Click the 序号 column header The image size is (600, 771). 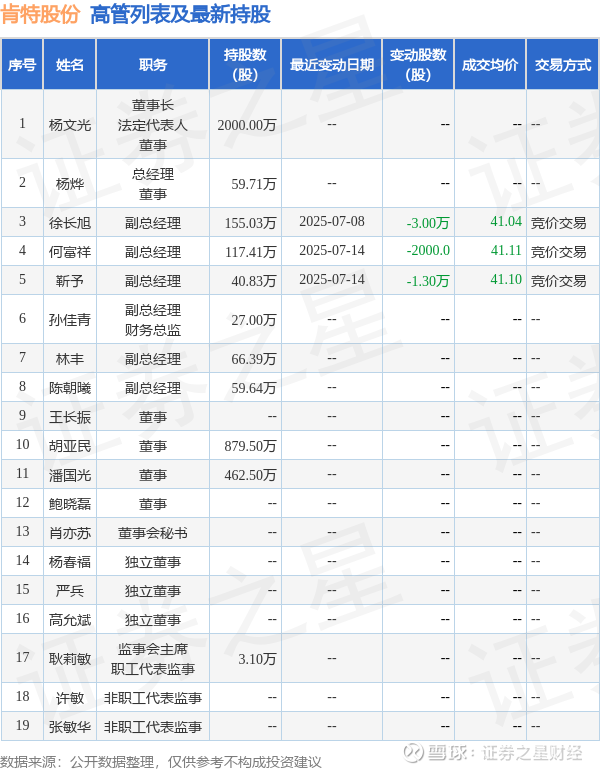pos(22,64)
